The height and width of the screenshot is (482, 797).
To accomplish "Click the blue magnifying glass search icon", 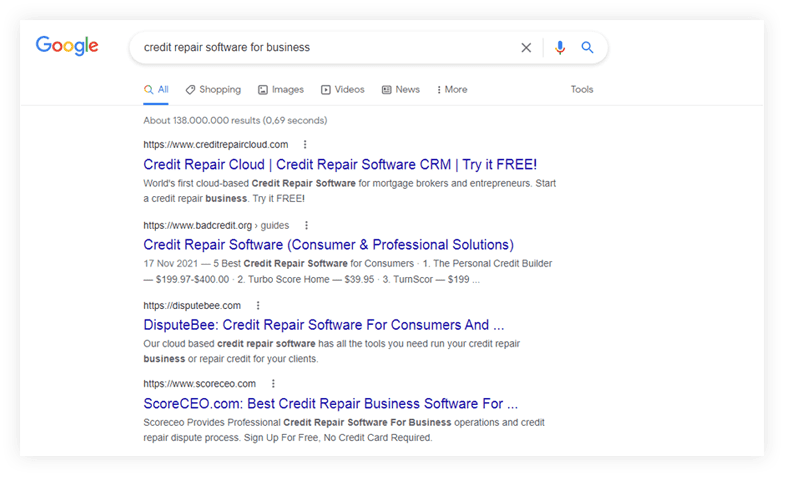I will tap(588, 47).
